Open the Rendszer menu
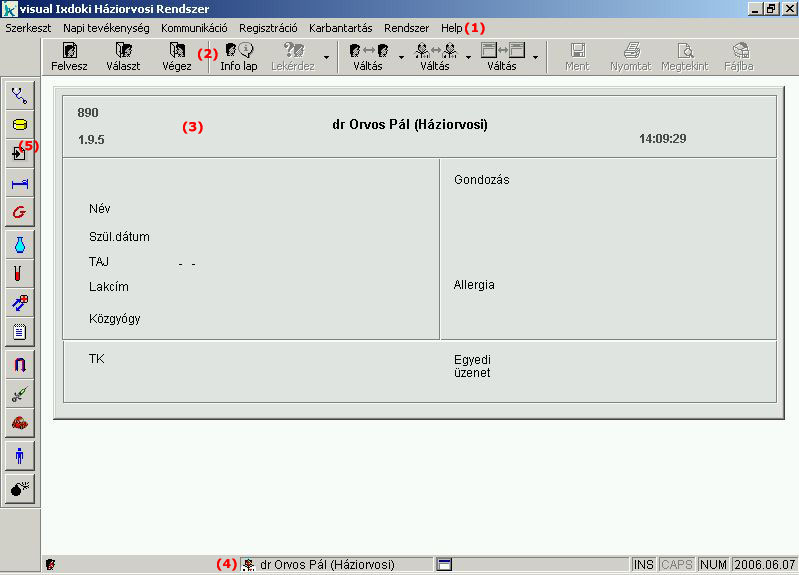 point(406,28)
